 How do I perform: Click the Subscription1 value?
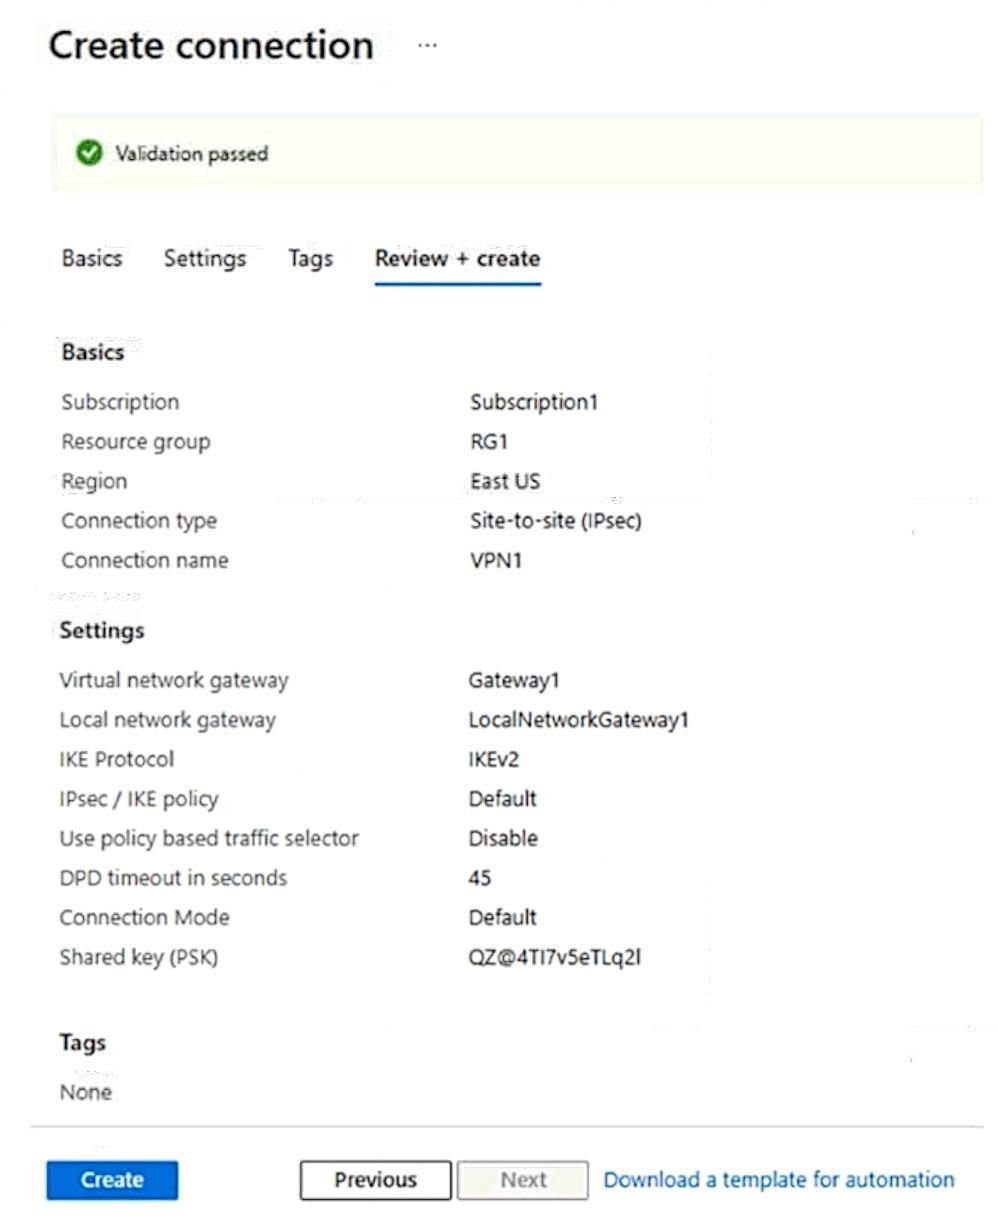point(533,403)
